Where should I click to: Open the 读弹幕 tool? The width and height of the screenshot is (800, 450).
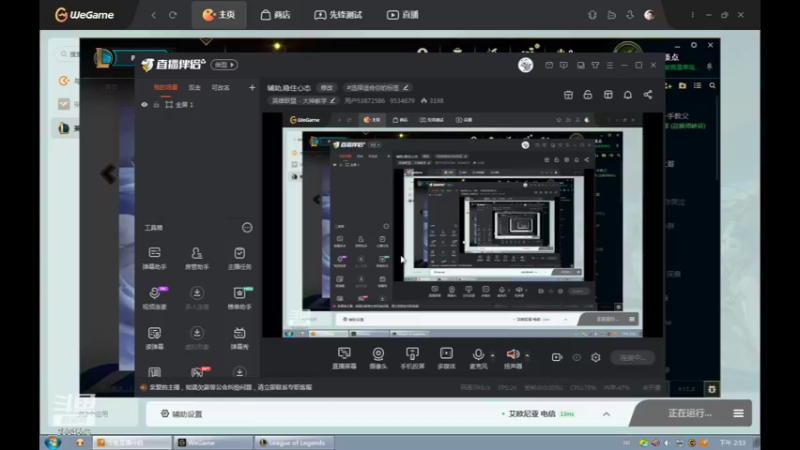(154, 338)
